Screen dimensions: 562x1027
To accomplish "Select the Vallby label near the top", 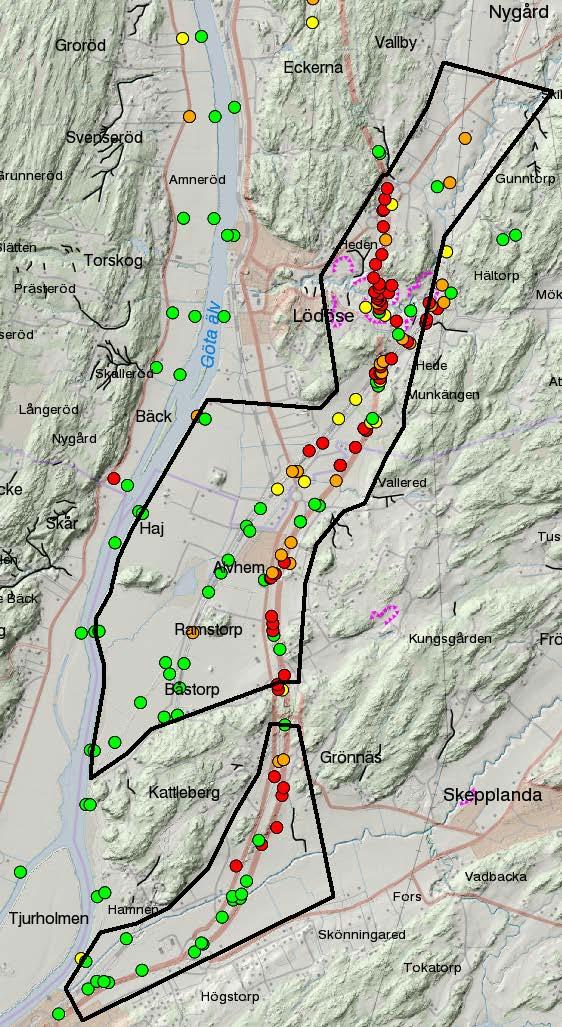I will [x=396, y=43].
